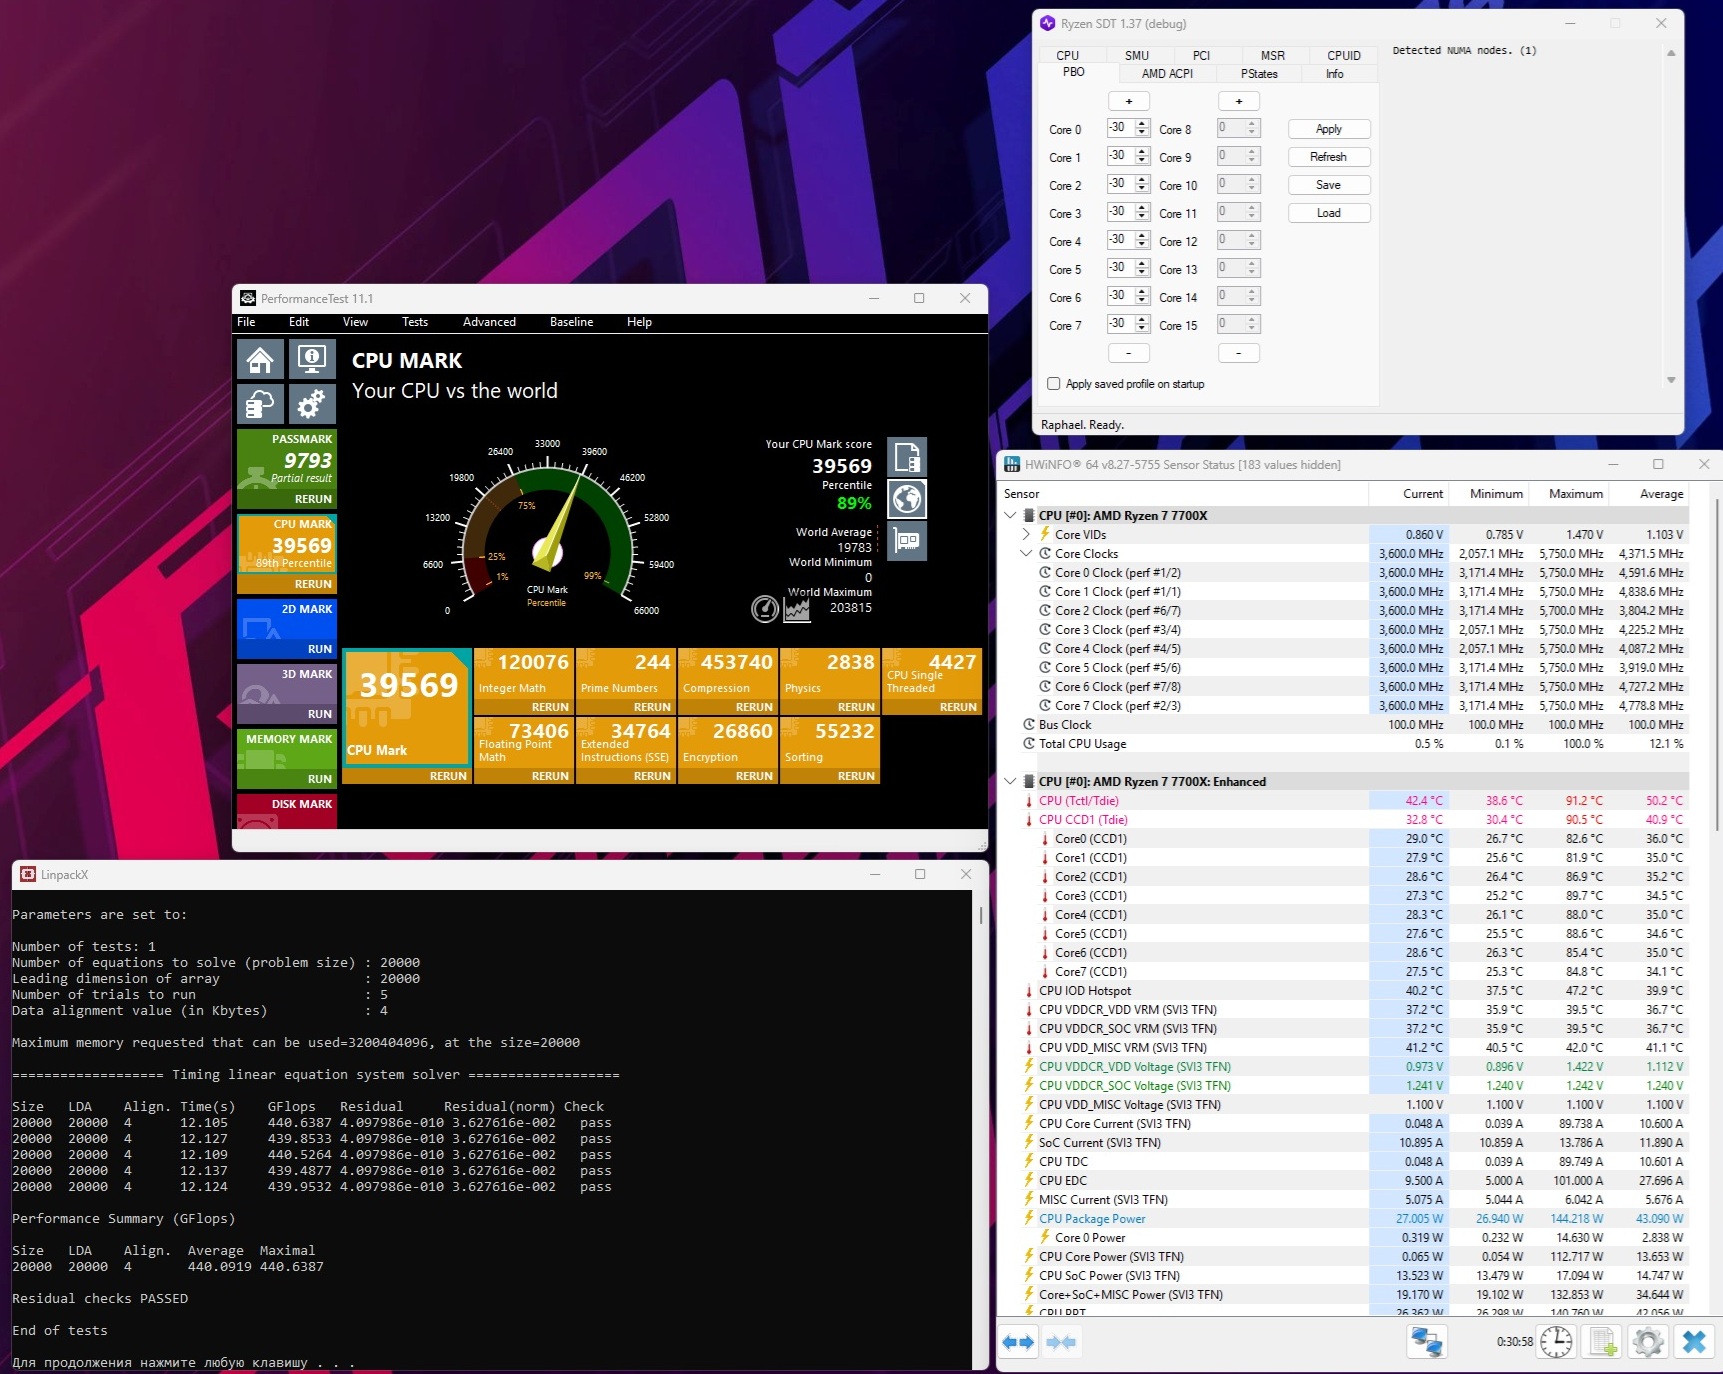Click the Ryzen SDT title bar logo

(x=1047, y=23)
